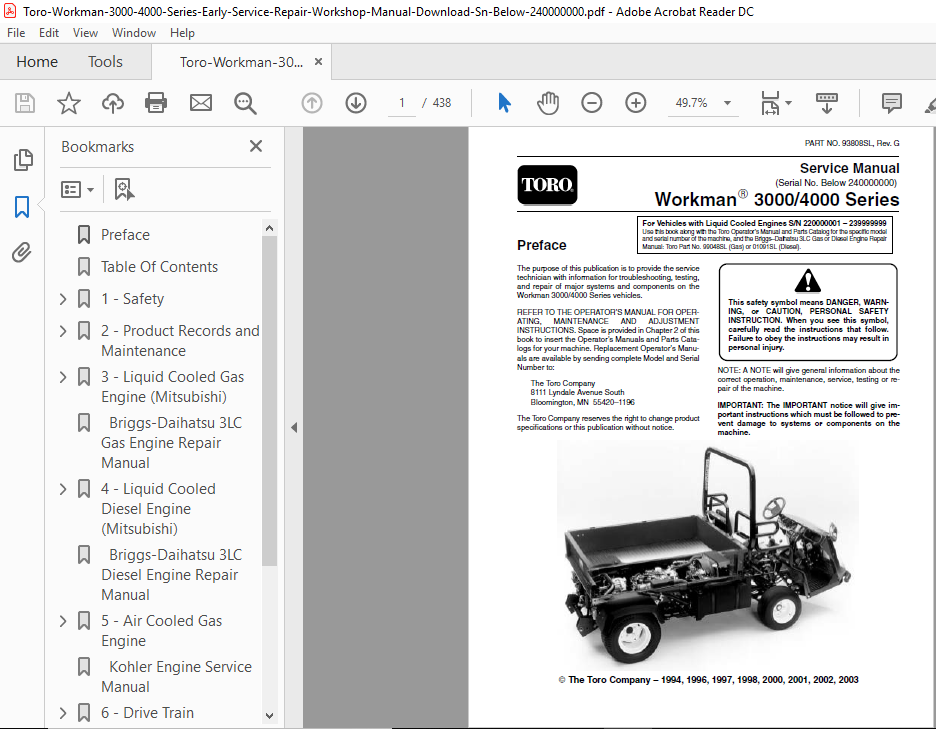Open the Window menu

point(134,33)
